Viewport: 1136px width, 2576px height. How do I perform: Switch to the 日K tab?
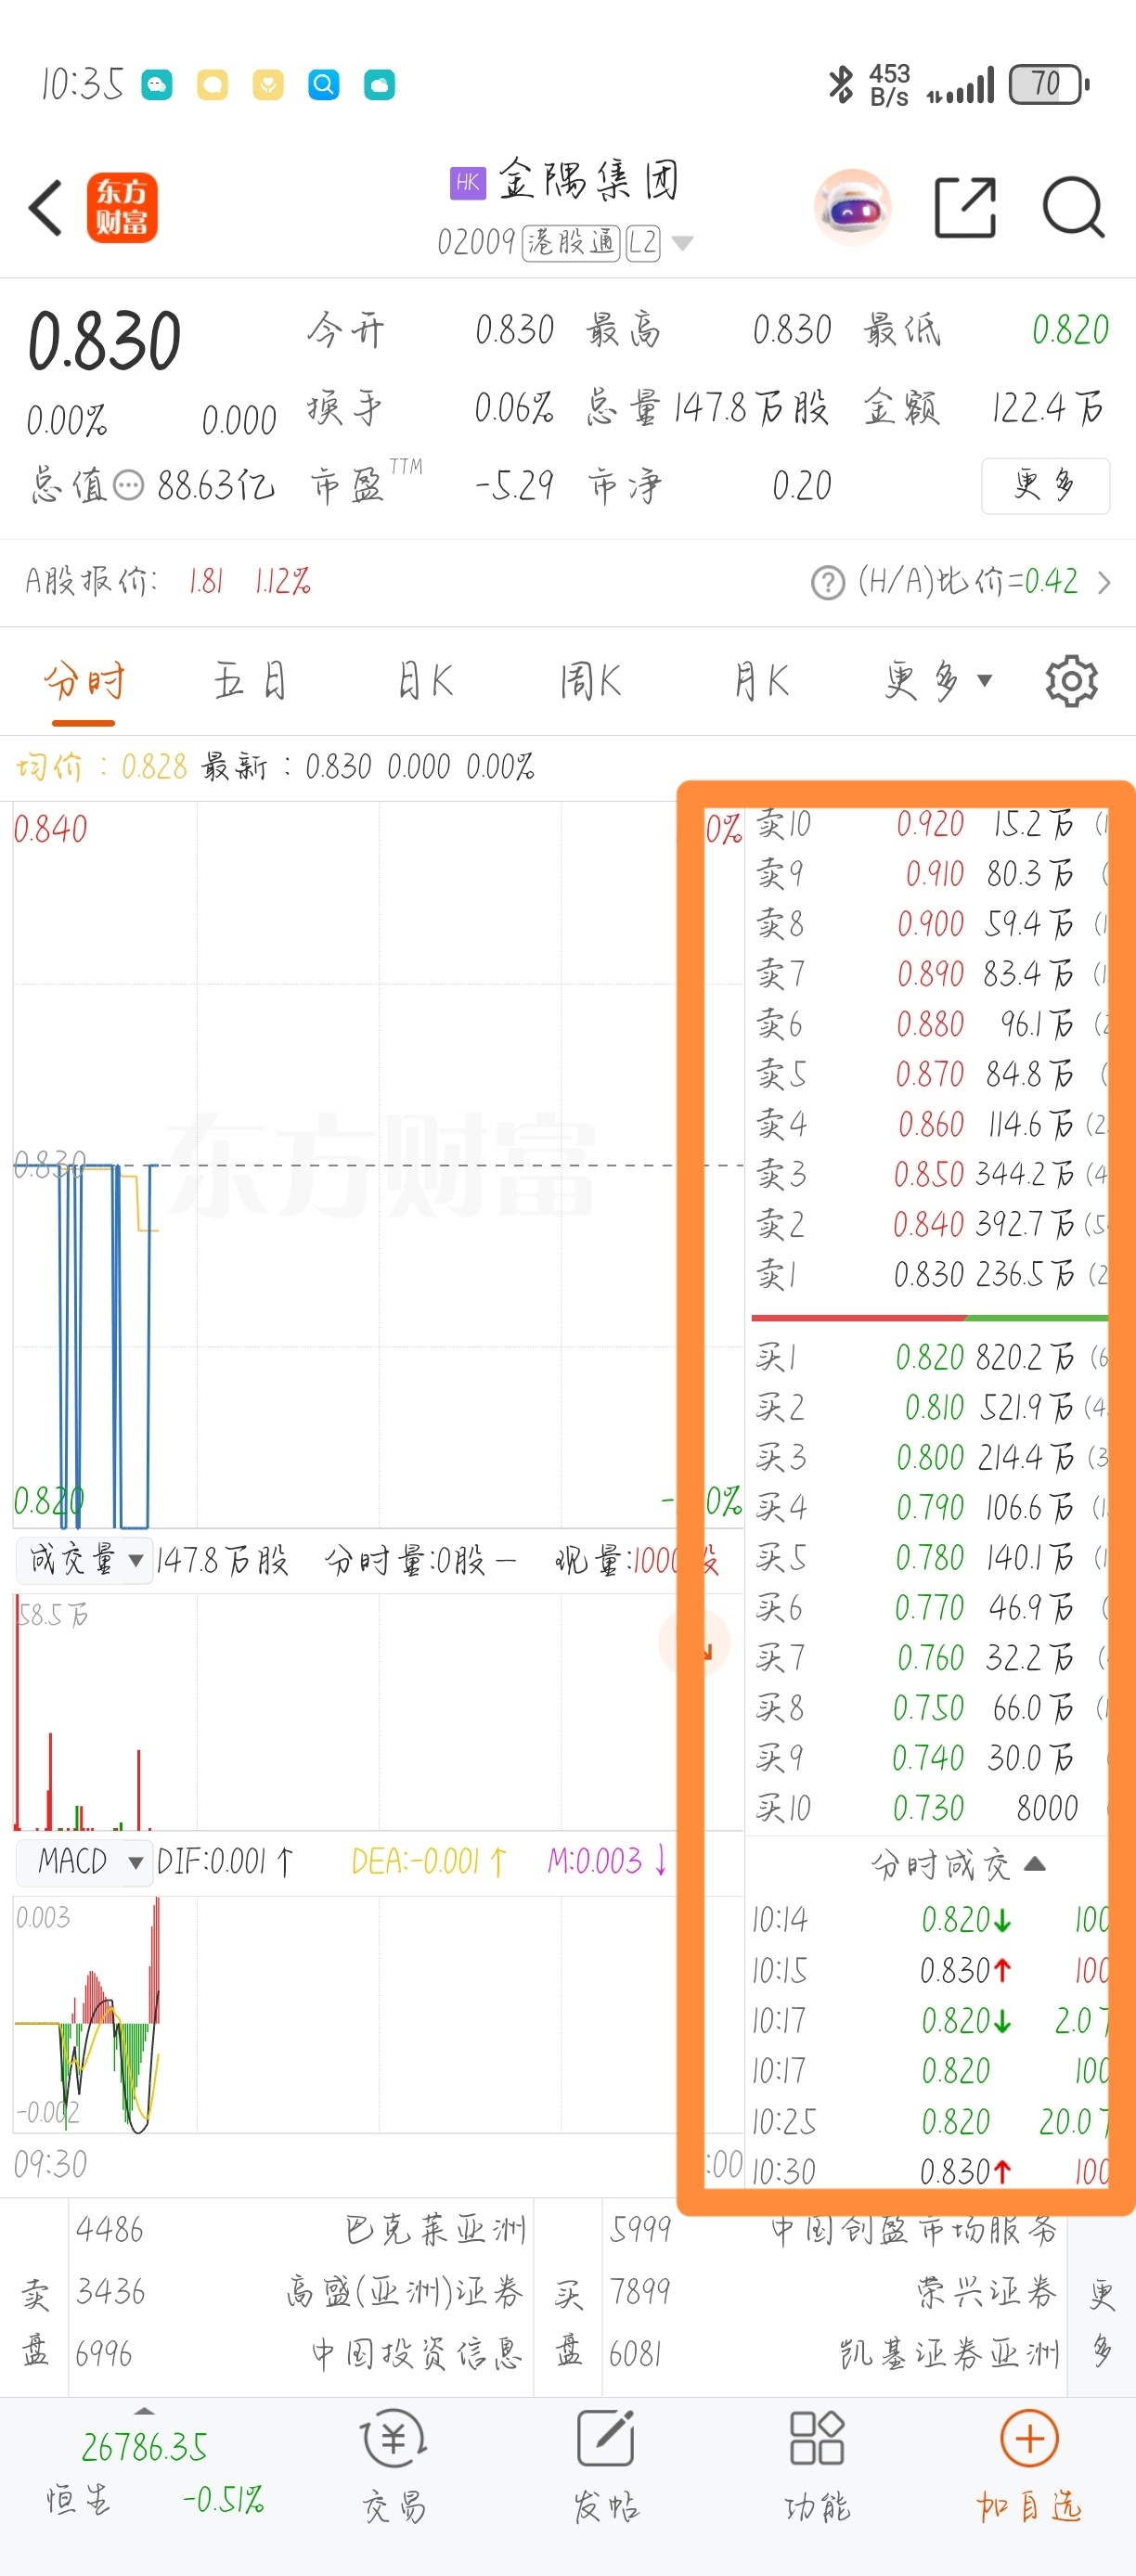pos(425,682)
